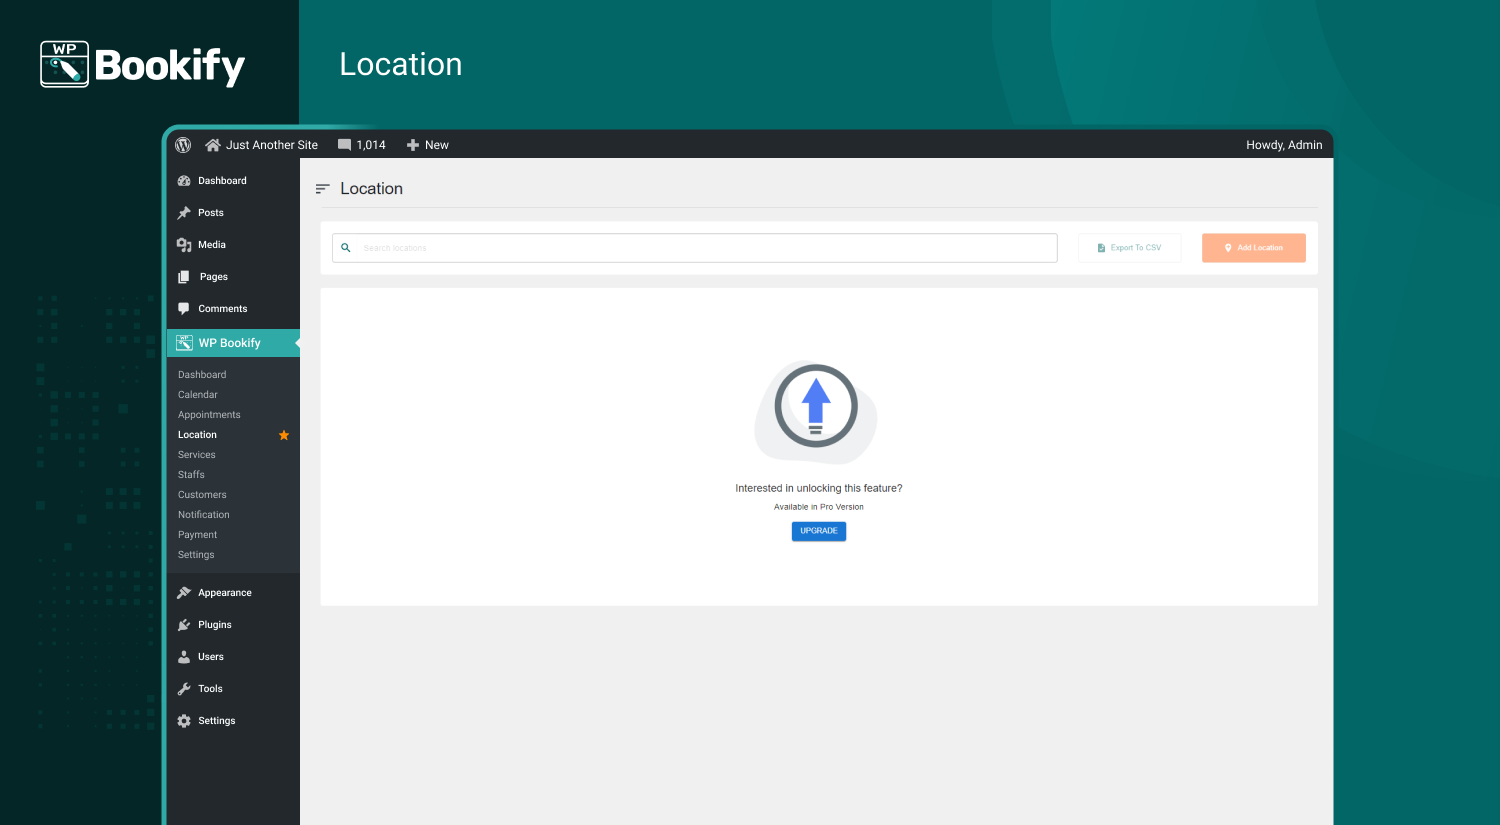Select the WP Bookify plugin icon
Image resolution: width=1500 pixels, height=825 pixels.
[185, 342]
